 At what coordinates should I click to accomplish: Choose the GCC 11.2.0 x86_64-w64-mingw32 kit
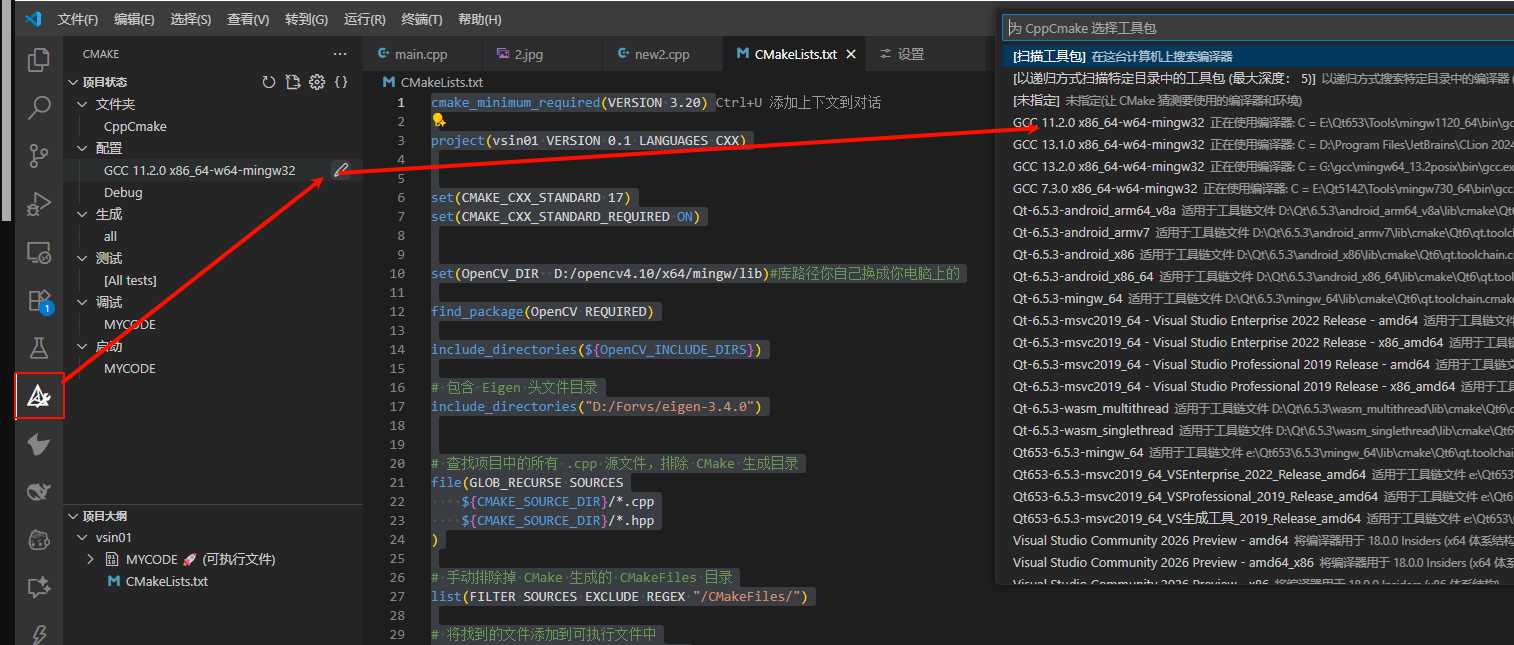click(1258, 122)
